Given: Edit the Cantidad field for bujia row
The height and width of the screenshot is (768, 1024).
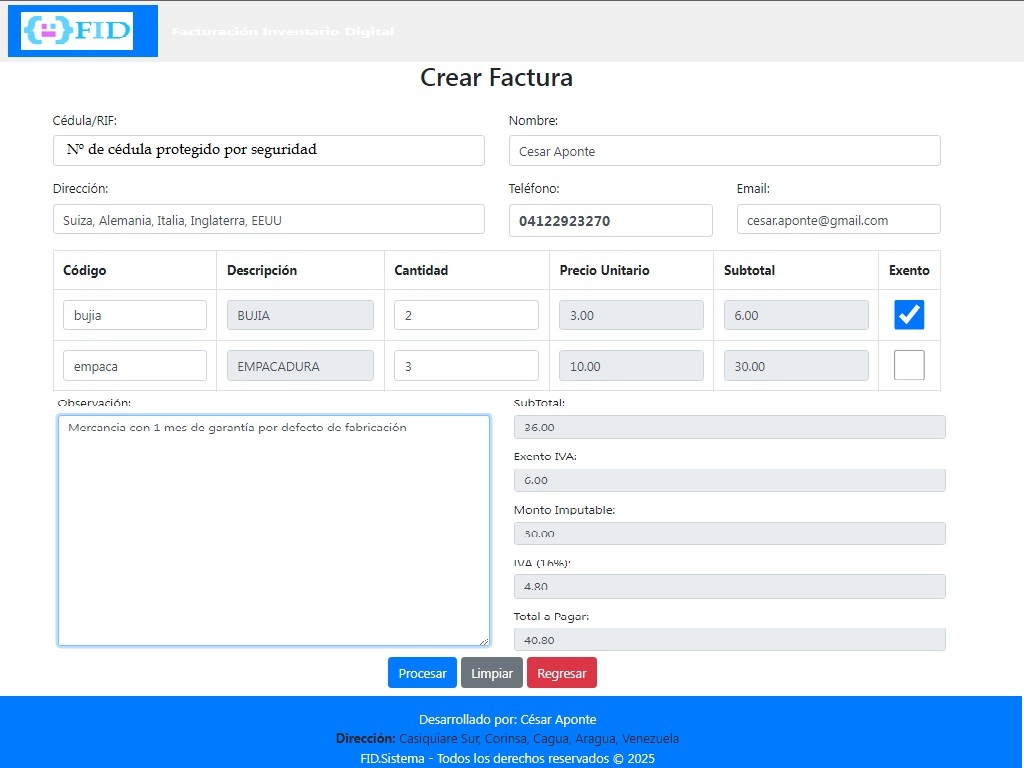Looking at the screenshot, I should pos(466,315).
